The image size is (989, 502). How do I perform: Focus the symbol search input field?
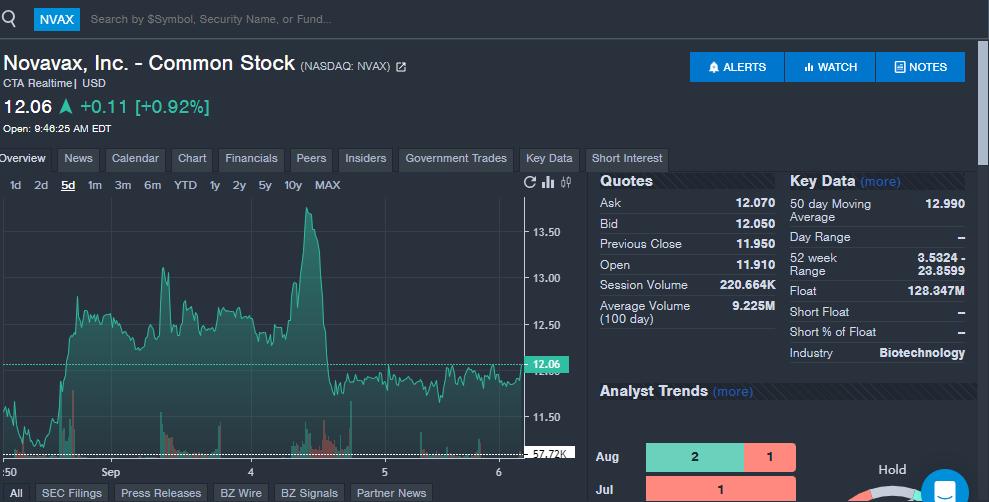211,20
